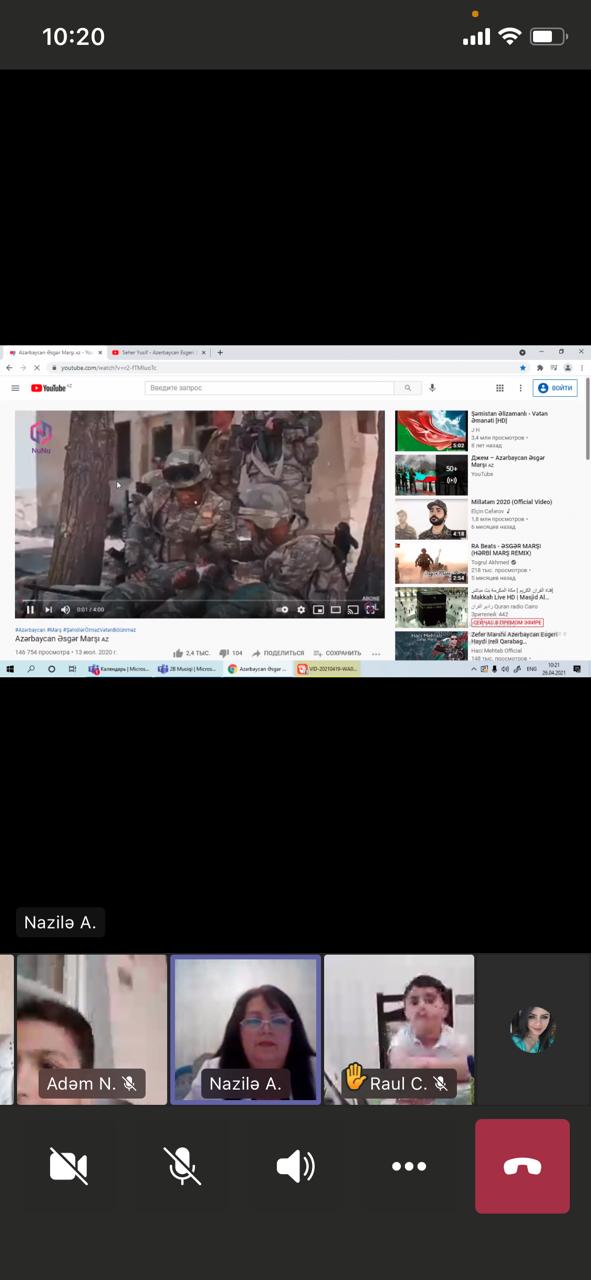Open the three-dots more options menu
The height and width of the screenshot is (1280, 591).
[x=408, y=1166]
